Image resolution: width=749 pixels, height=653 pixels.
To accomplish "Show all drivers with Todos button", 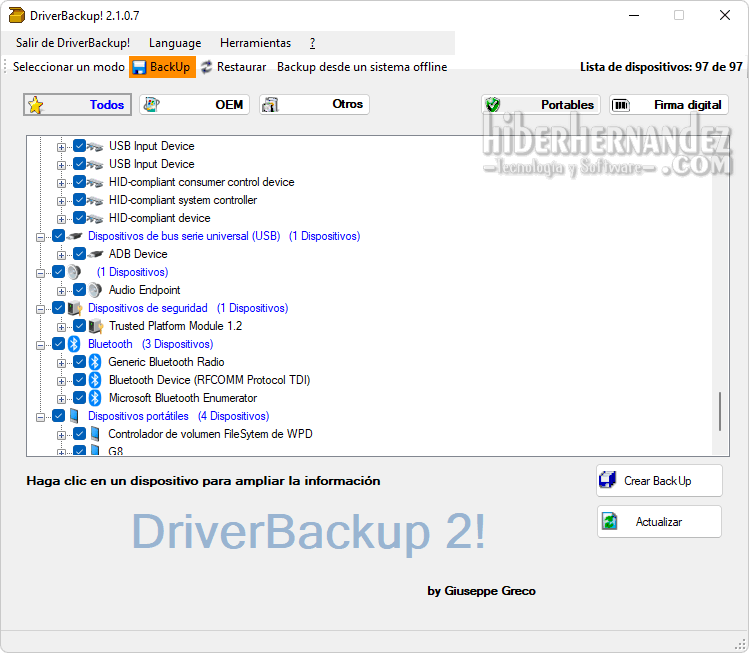I will (77, 105).
